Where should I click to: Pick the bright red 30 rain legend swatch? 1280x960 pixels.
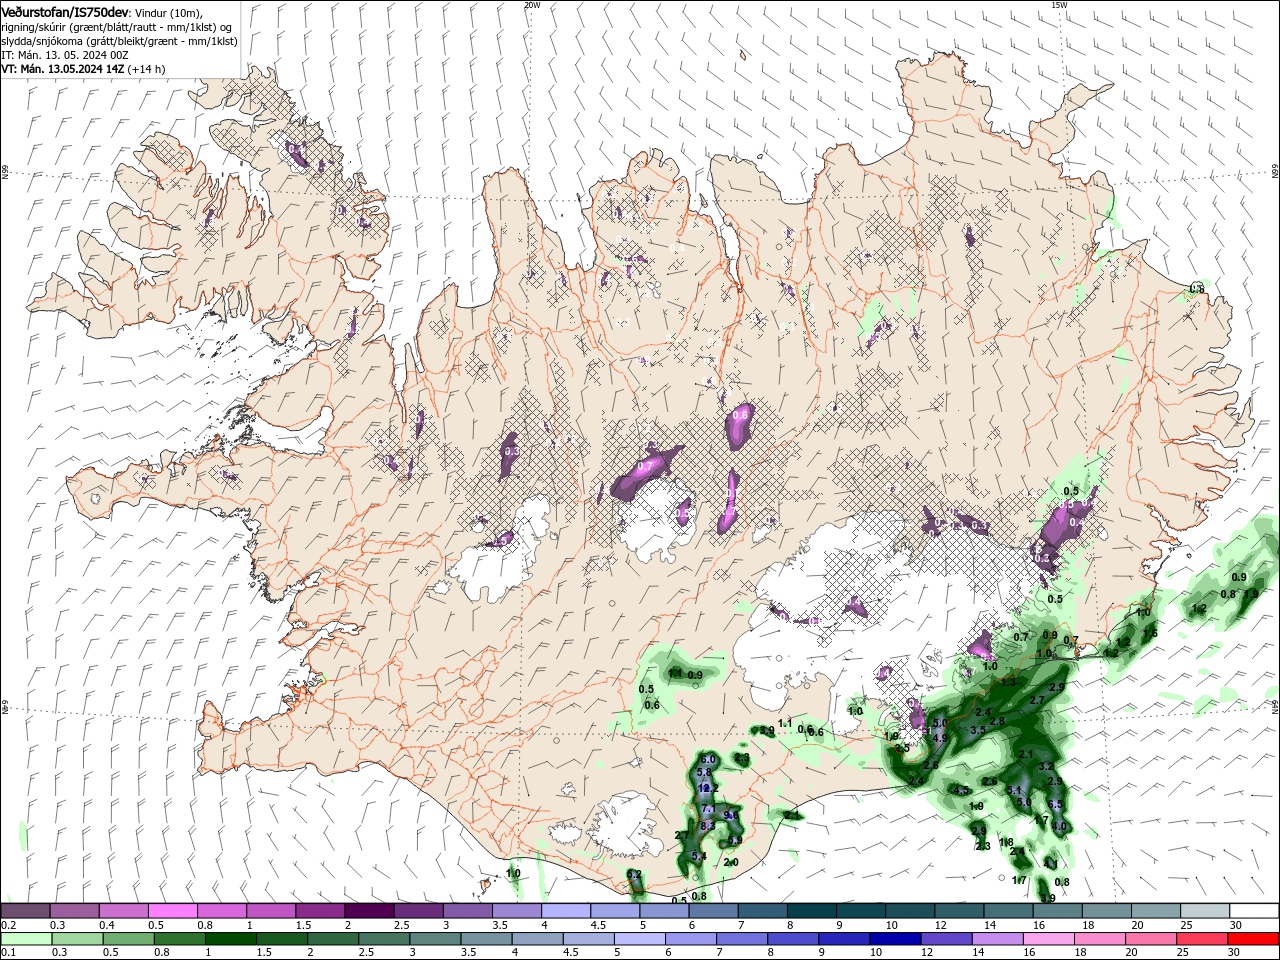click(x=1253, y=939)
